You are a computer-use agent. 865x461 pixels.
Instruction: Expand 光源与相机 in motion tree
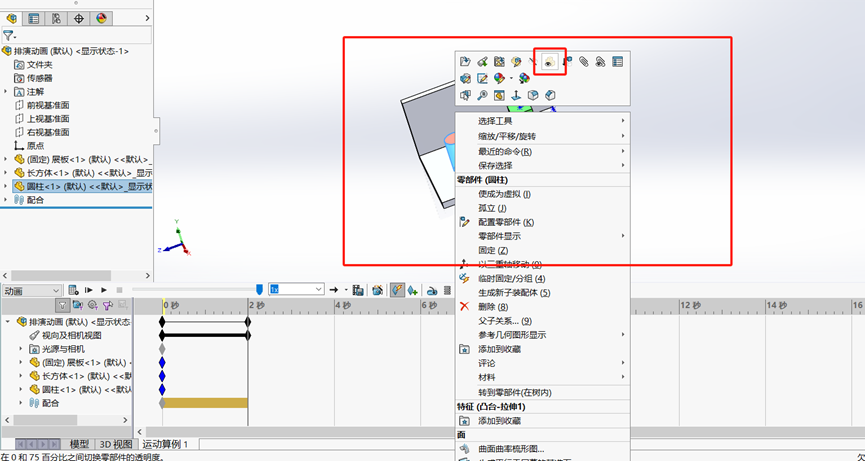point(21,349)
